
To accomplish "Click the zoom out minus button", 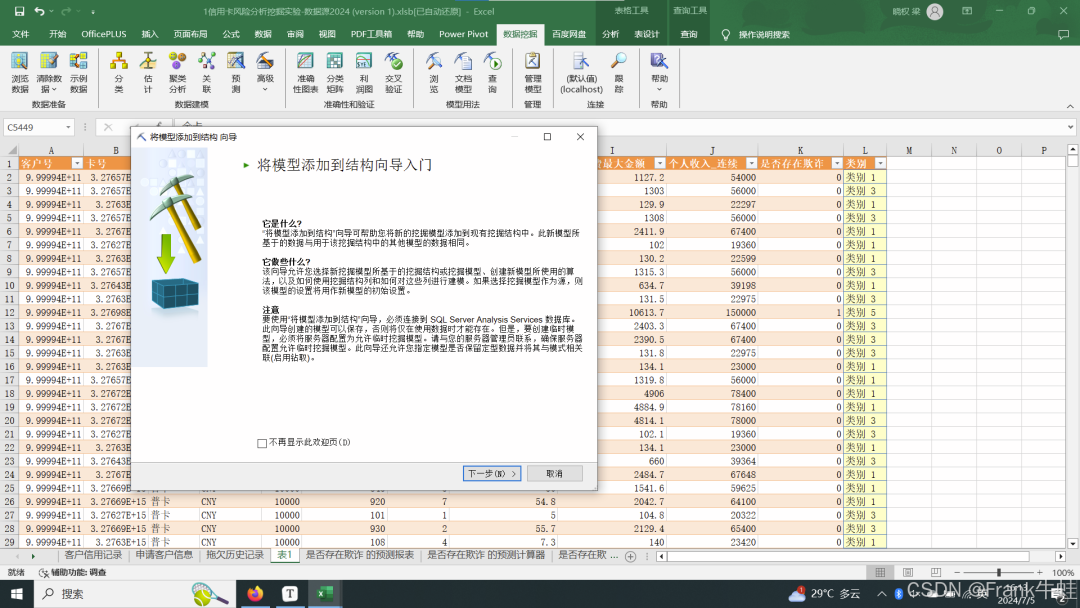I will click(957, 572).
